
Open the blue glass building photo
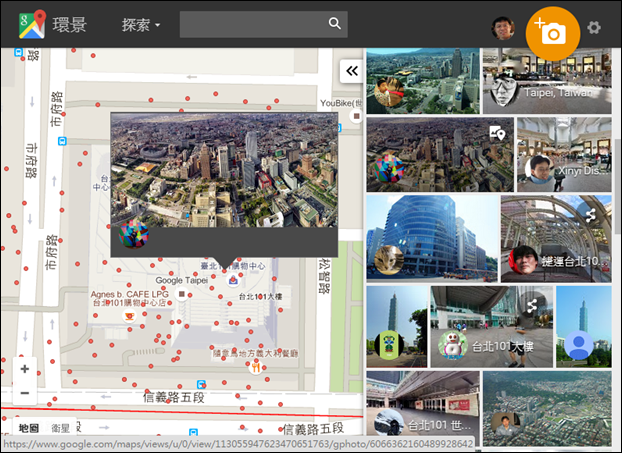pyautogui.click(x=432, y=238)
